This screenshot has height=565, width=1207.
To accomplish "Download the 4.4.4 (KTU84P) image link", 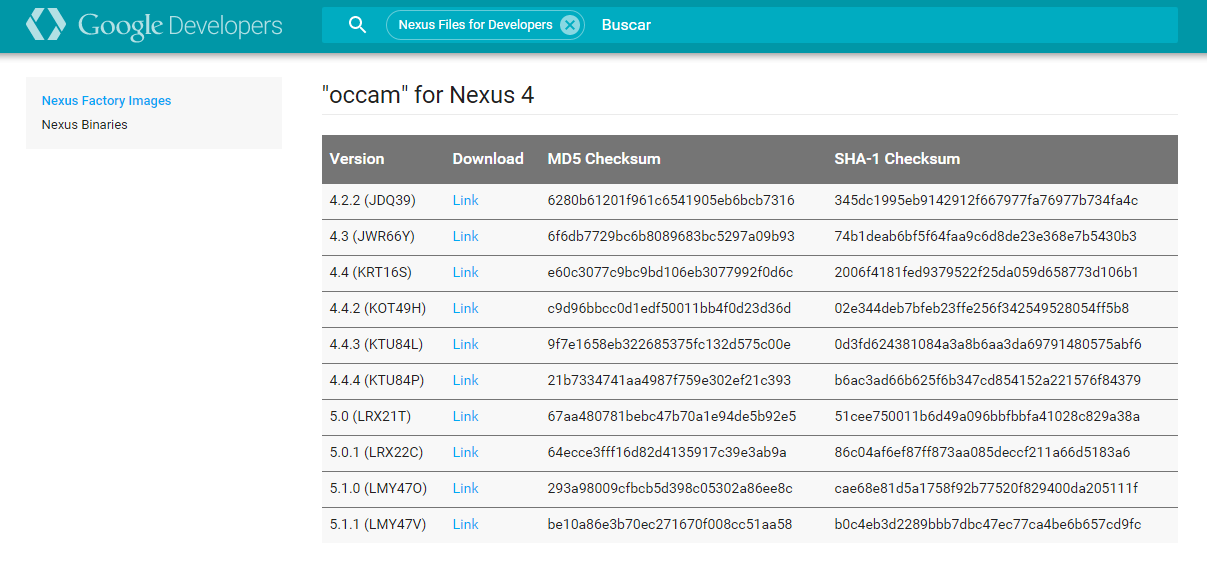I will [465, 380].
